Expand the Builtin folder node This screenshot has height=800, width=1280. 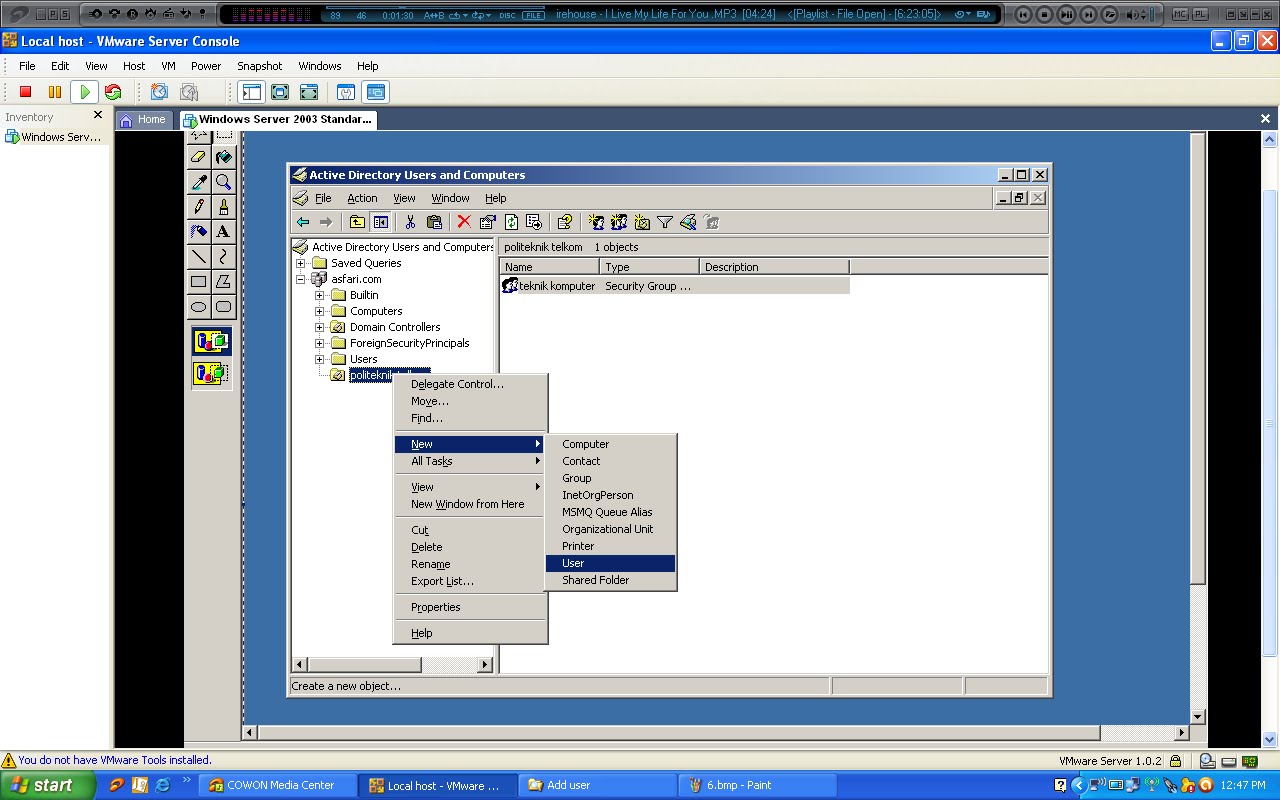tap(320, 295)
